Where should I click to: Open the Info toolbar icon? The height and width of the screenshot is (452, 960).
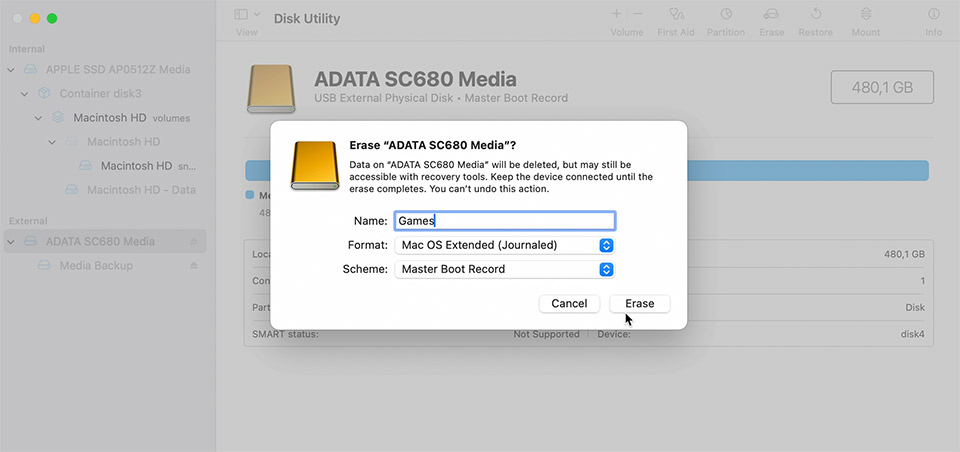pos(934,13)
